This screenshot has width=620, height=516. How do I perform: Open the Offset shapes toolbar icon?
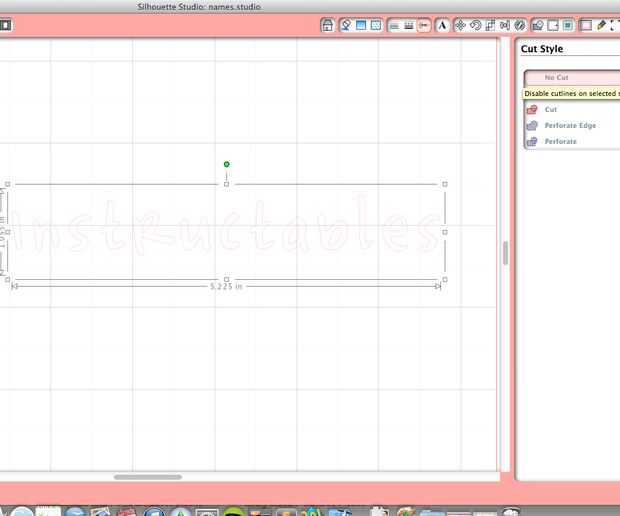point(538,25)
